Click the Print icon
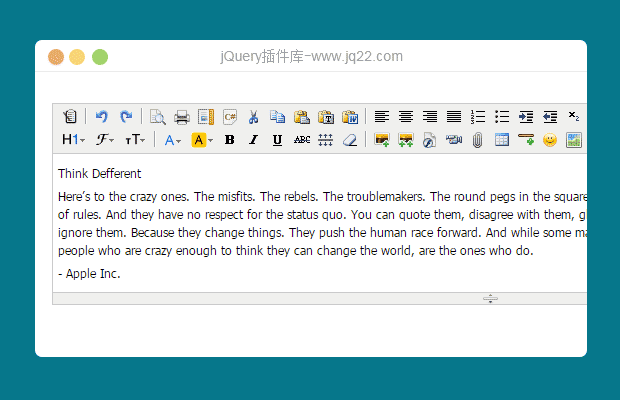This screenshot has height=400, width=620. (x=181, y=117)
